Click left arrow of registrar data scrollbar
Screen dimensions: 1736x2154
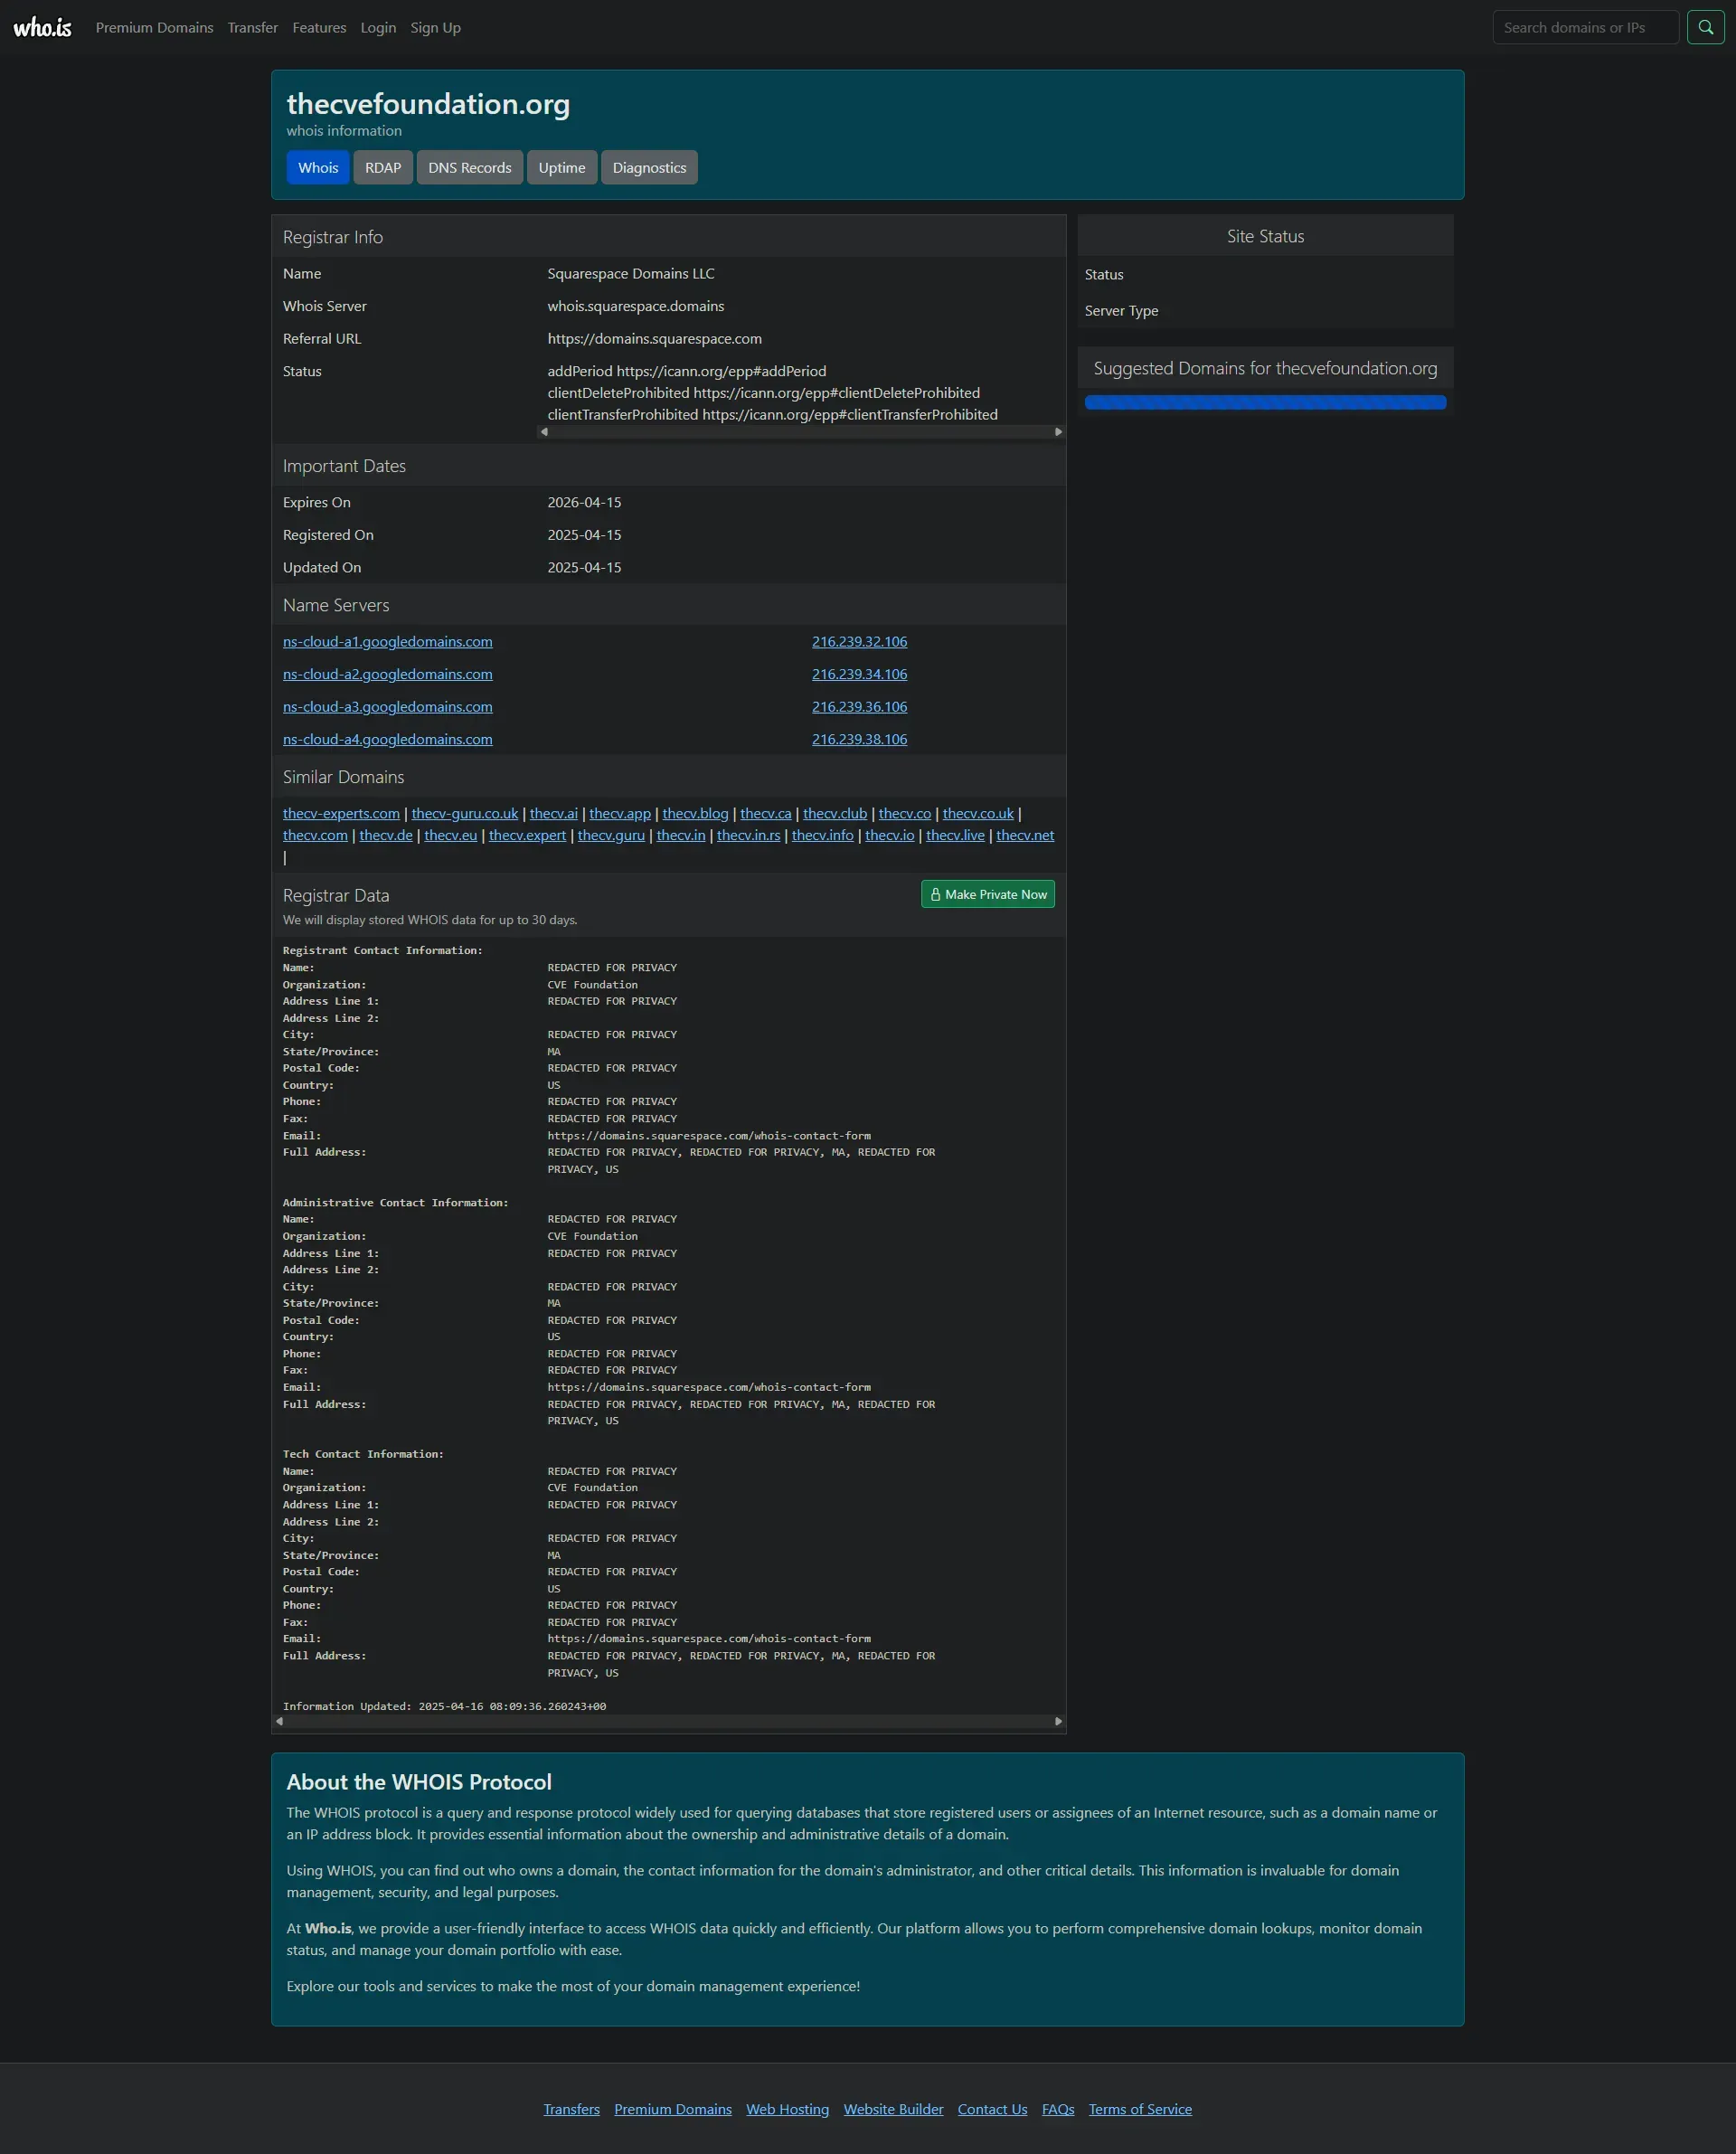pyautogui.click(x=280, y=1721)
